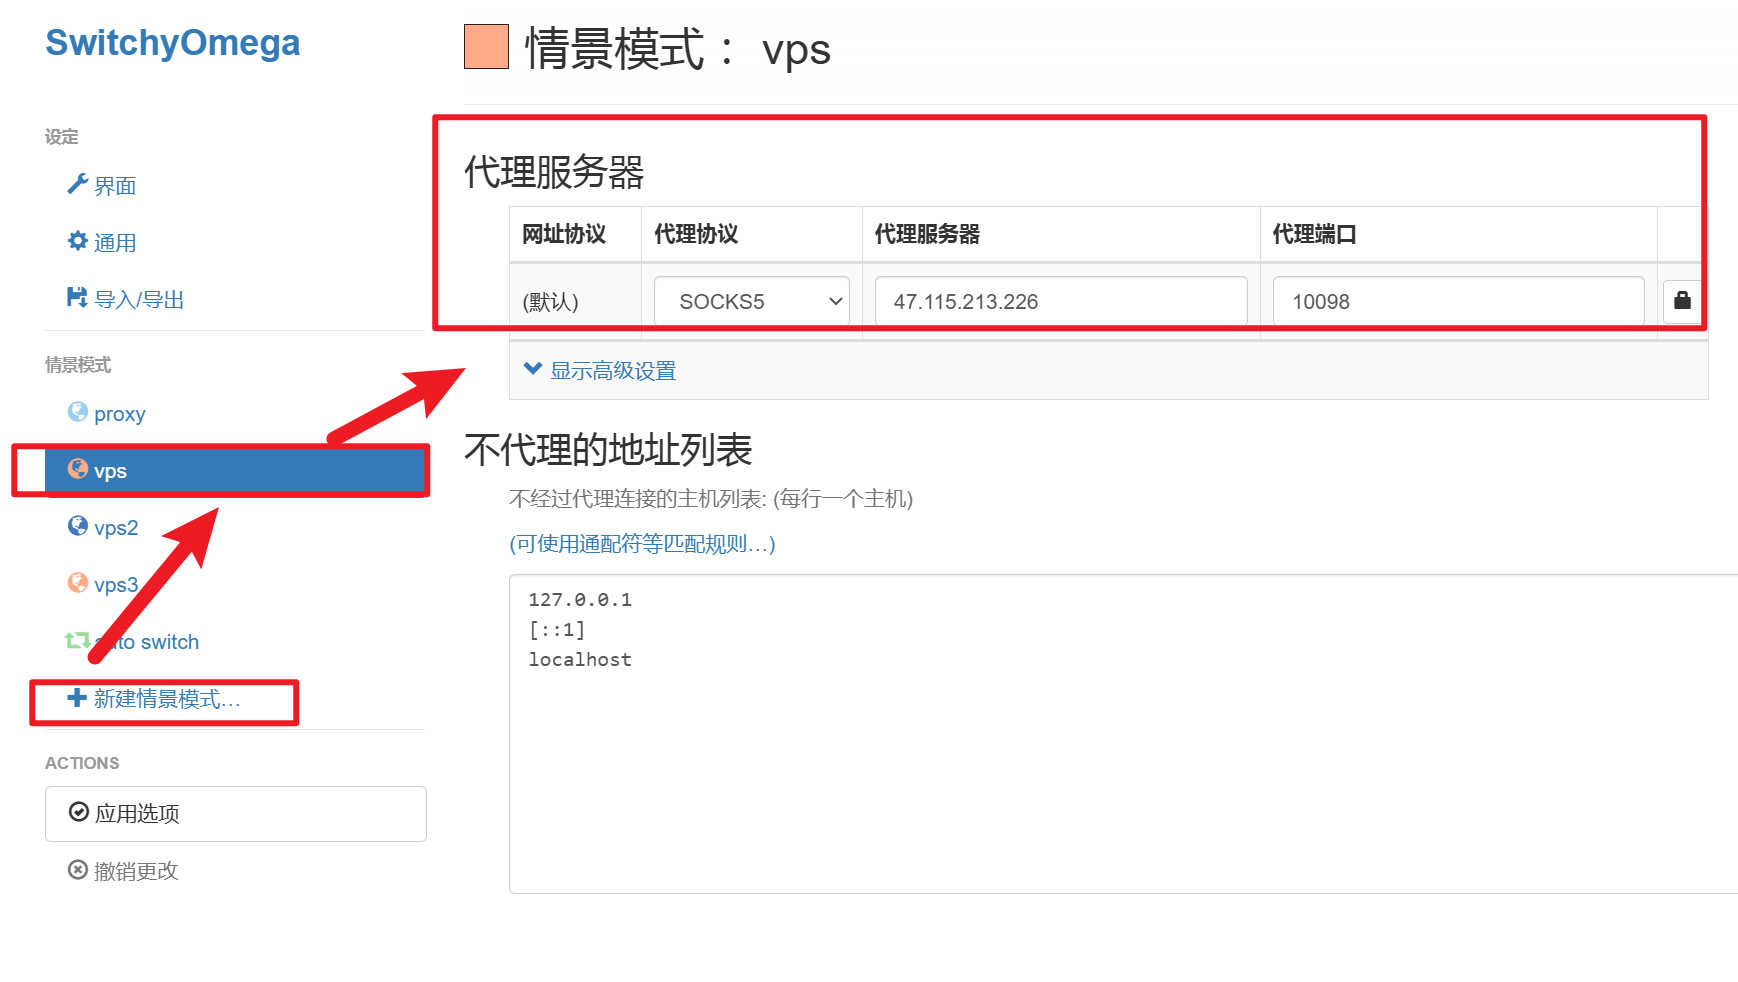Select the vps profile entry

click(x=236, y=471)
